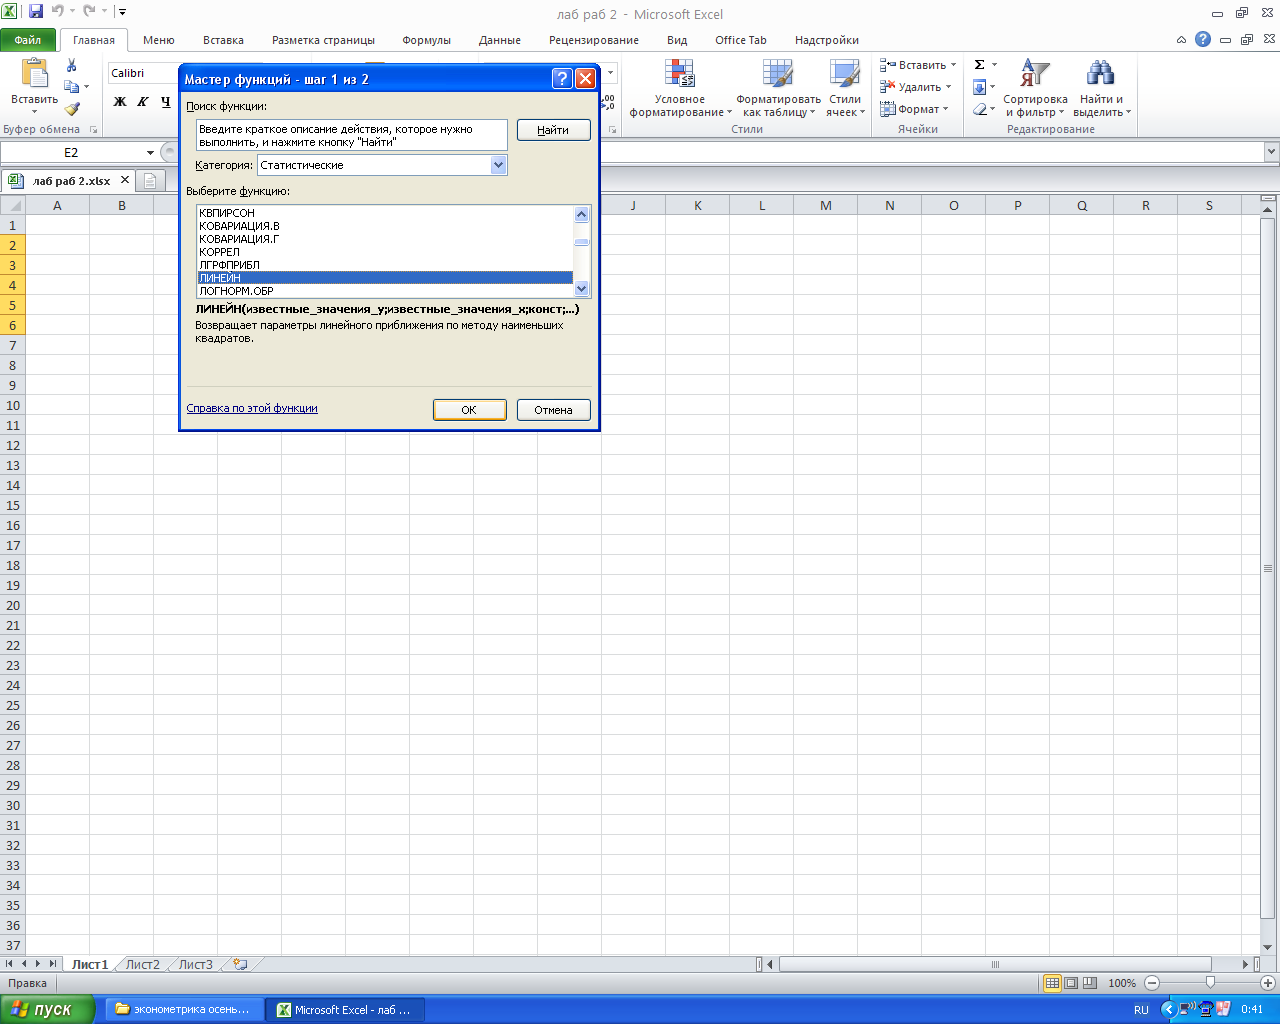Open the Формат cells dropdown
The image size is (1280, 1024).
pos(914,109)
